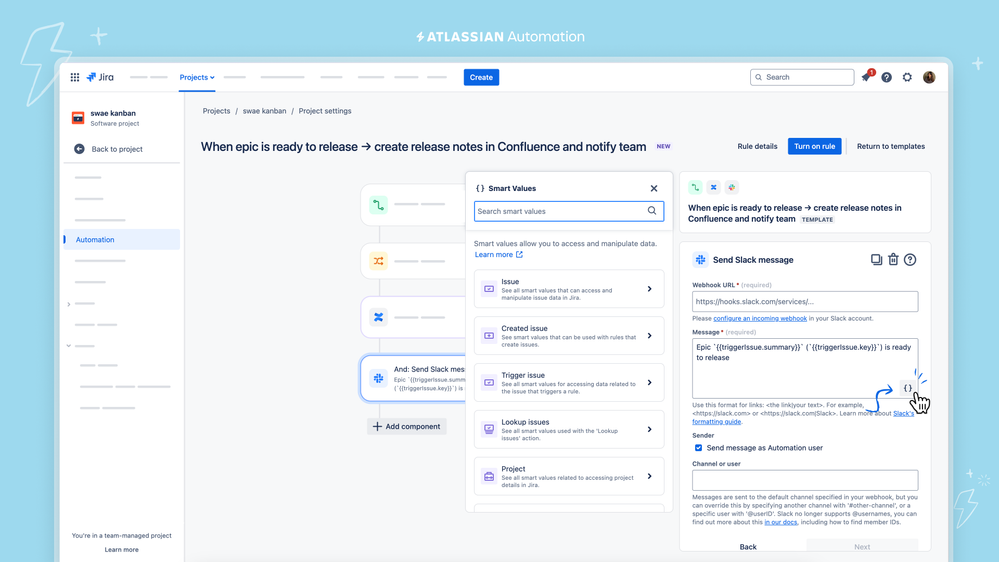Open Rule details
The height and width of the screenshot is (562, 999).
[x=757, y=146]
